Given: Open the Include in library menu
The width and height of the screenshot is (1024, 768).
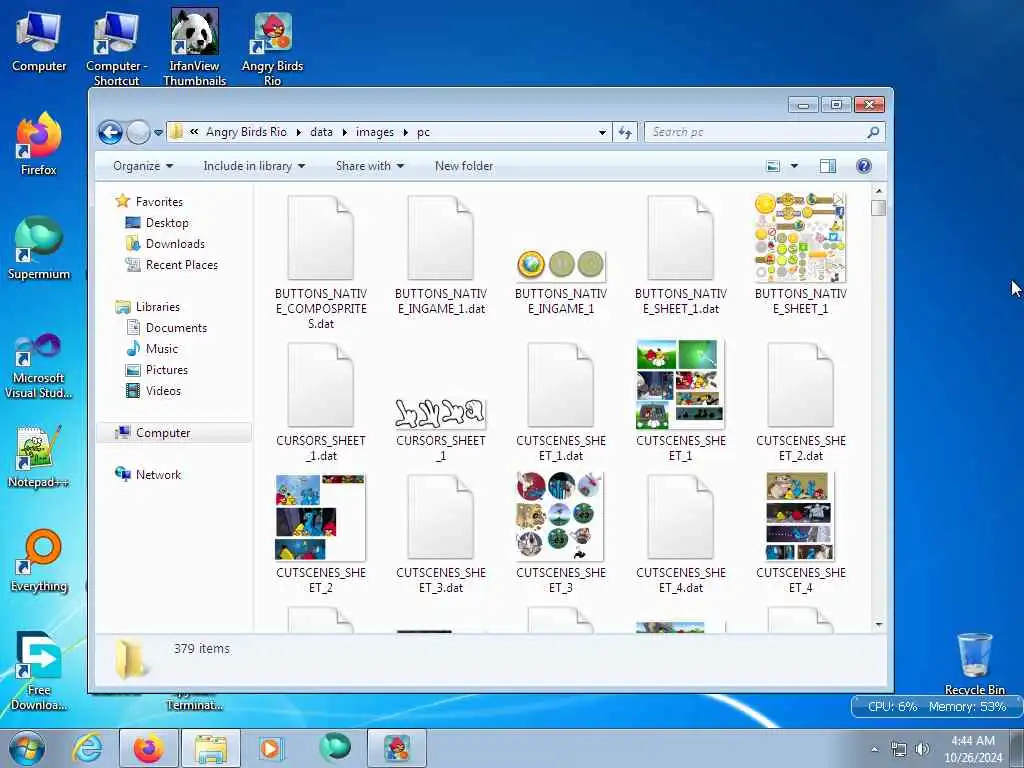Looking at the screenshot, I should click(x=254, y=166).
